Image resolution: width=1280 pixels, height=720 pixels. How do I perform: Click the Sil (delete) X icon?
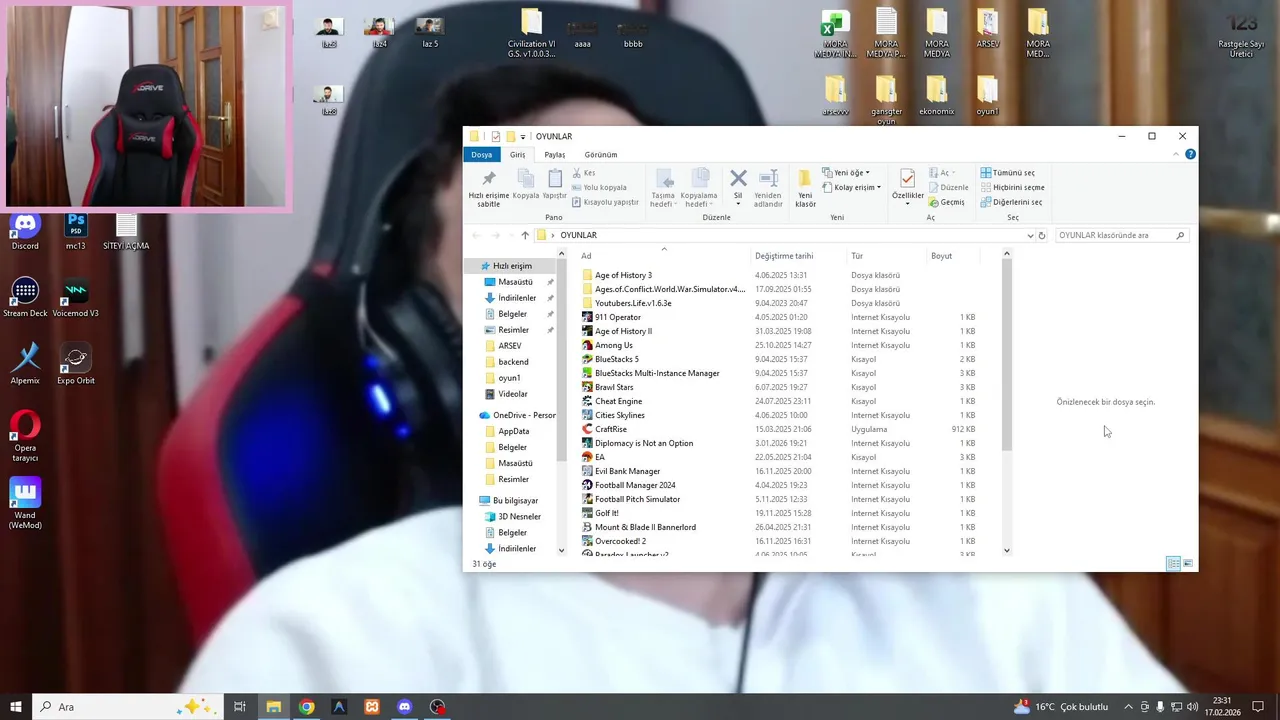click(x=738, y=178)
